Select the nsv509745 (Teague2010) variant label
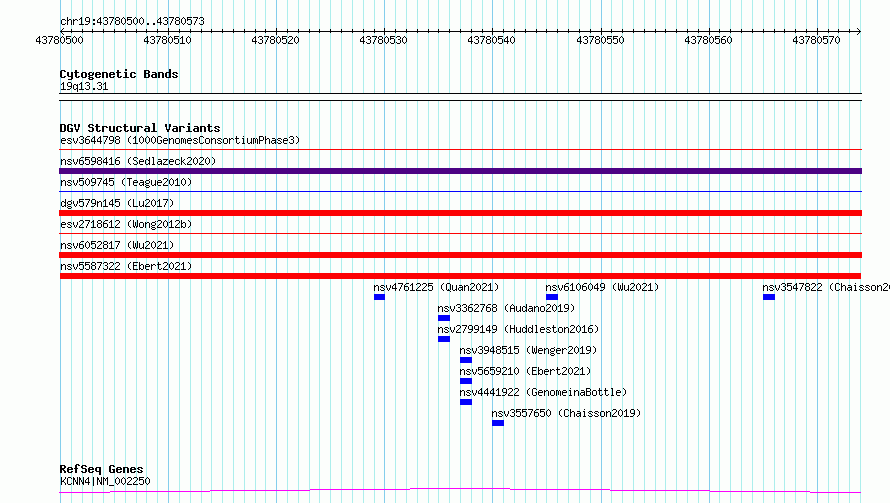This screenshot has width=890, height=503. coord(126,182)
